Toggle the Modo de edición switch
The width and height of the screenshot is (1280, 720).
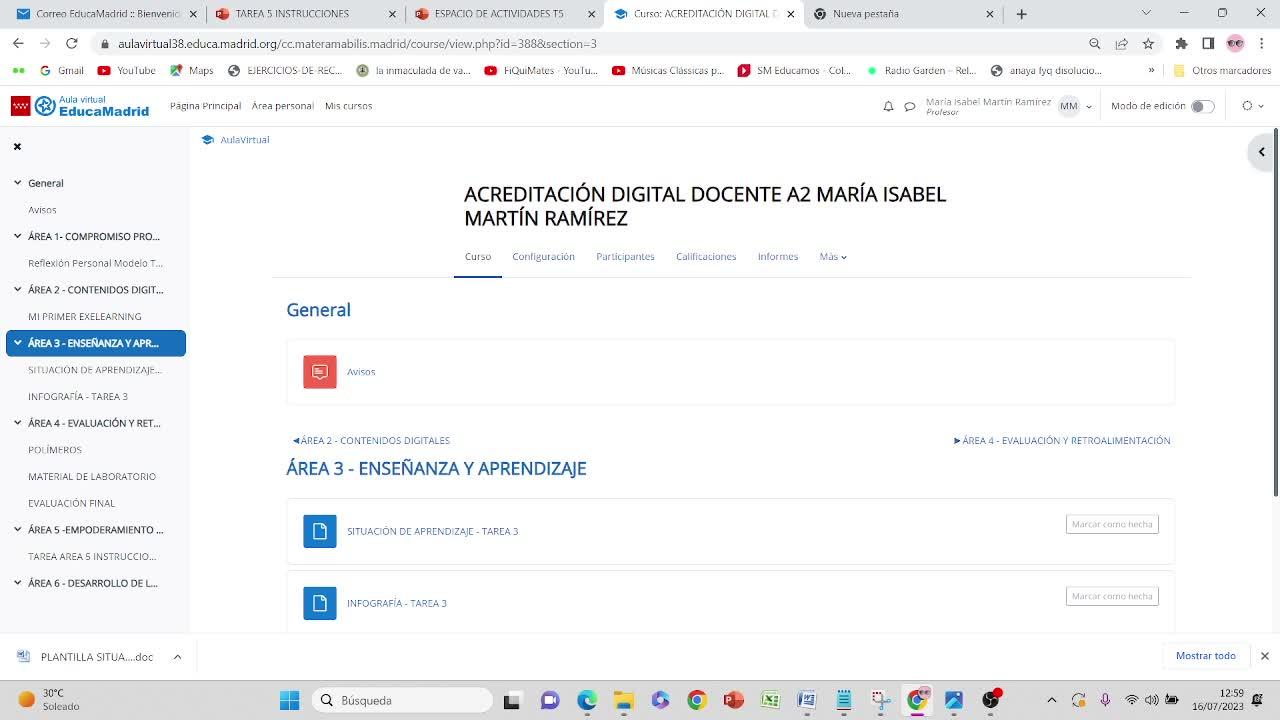1202,106
